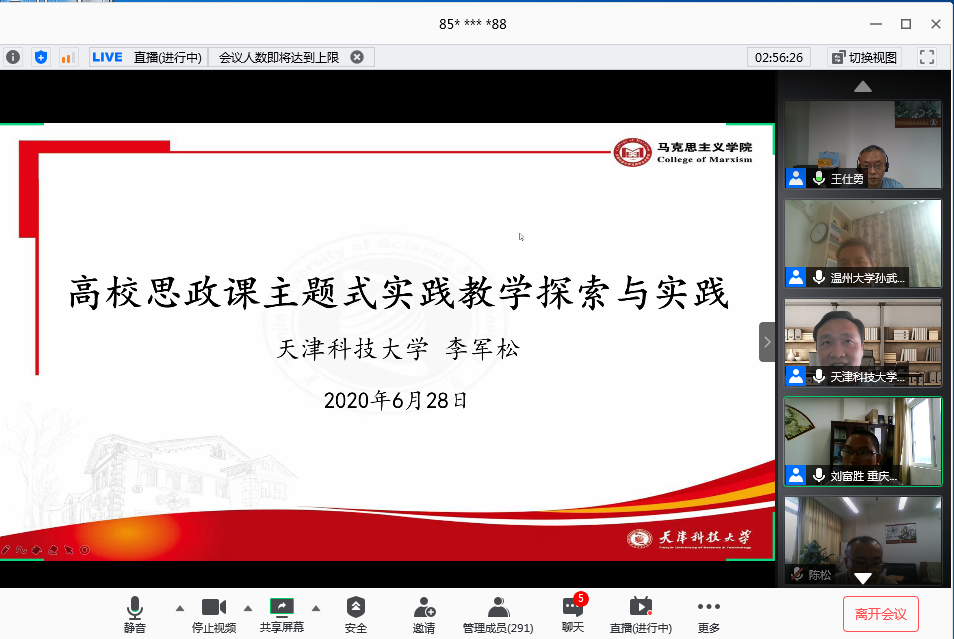The width and height of the screenshot is (954, 639).
Task: Toggle camera with 停止视频 button
Action: pos(214,613)
